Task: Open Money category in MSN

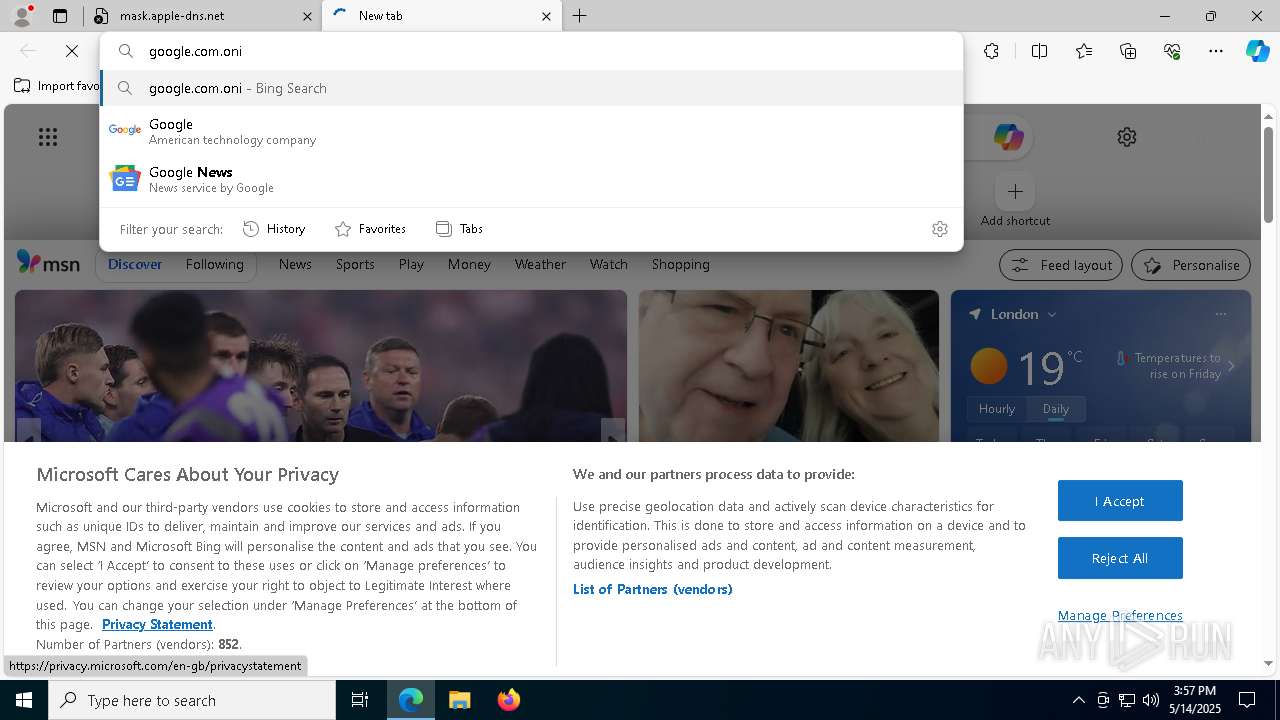Action: pos(469,264)
